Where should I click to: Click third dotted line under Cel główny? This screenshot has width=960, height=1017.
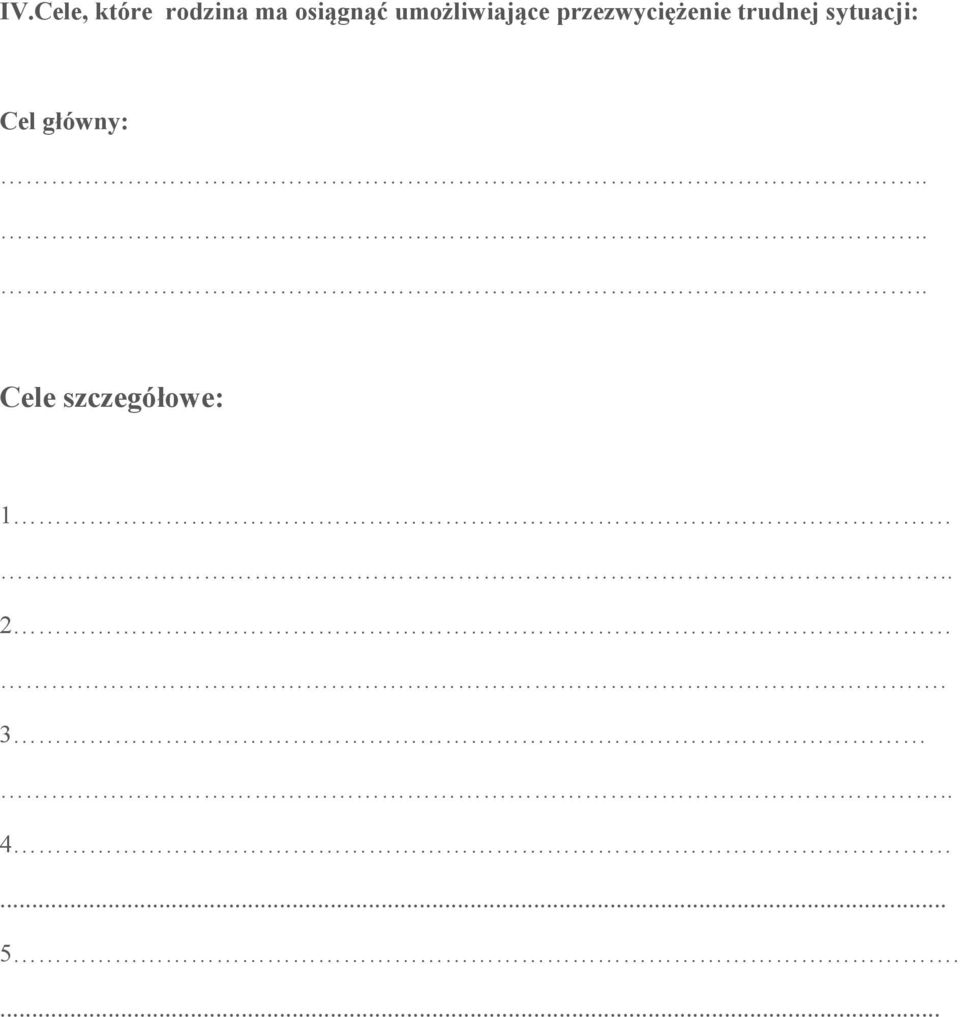click(x=464, y=292)
